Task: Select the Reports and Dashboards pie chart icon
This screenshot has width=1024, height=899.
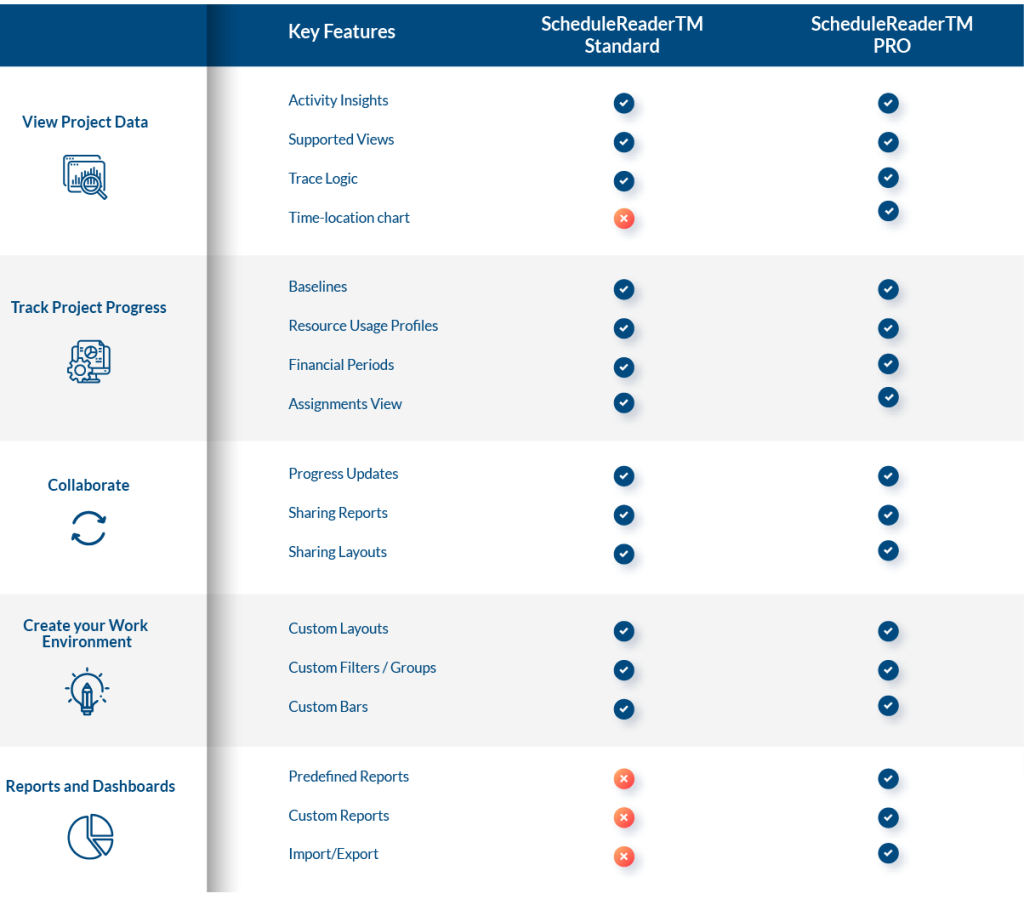Action: [x=90, y=837]
